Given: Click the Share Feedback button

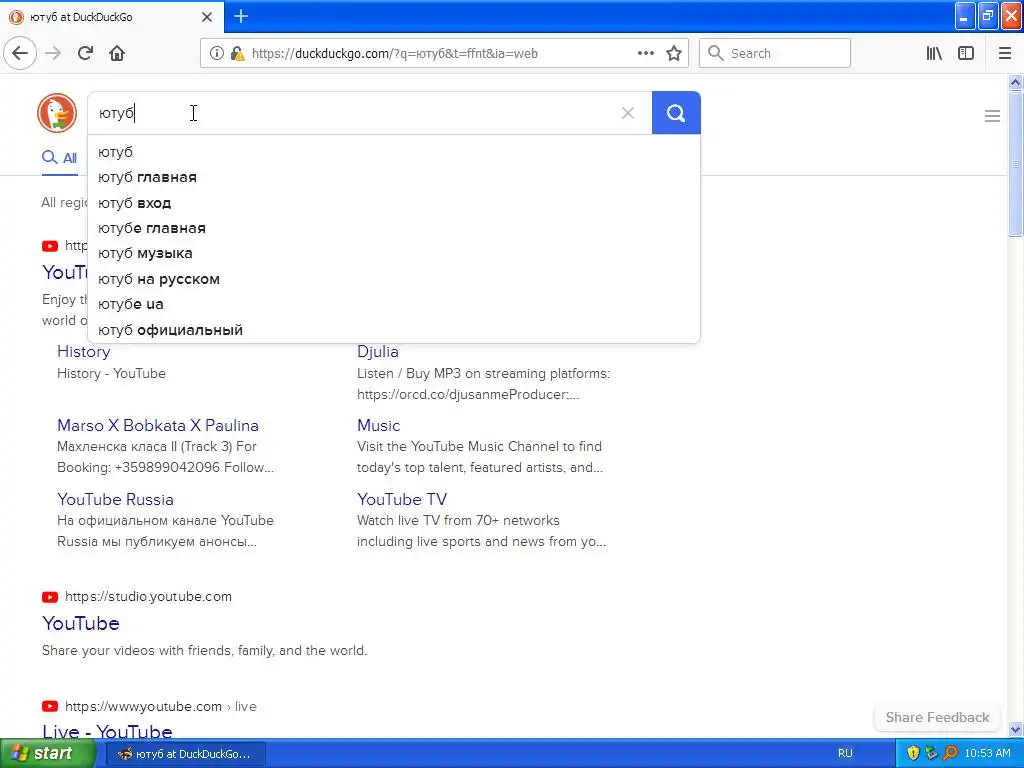Looking at the screenshot, I should coord(937,717).
